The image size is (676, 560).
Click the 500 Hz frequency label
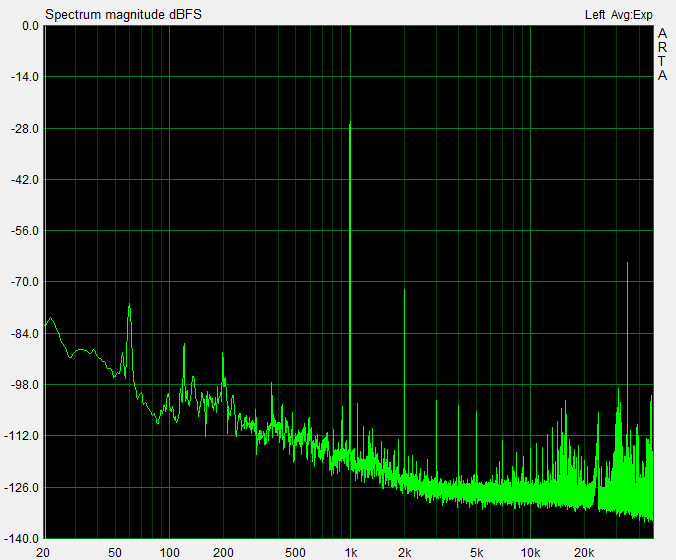[295, 553]
